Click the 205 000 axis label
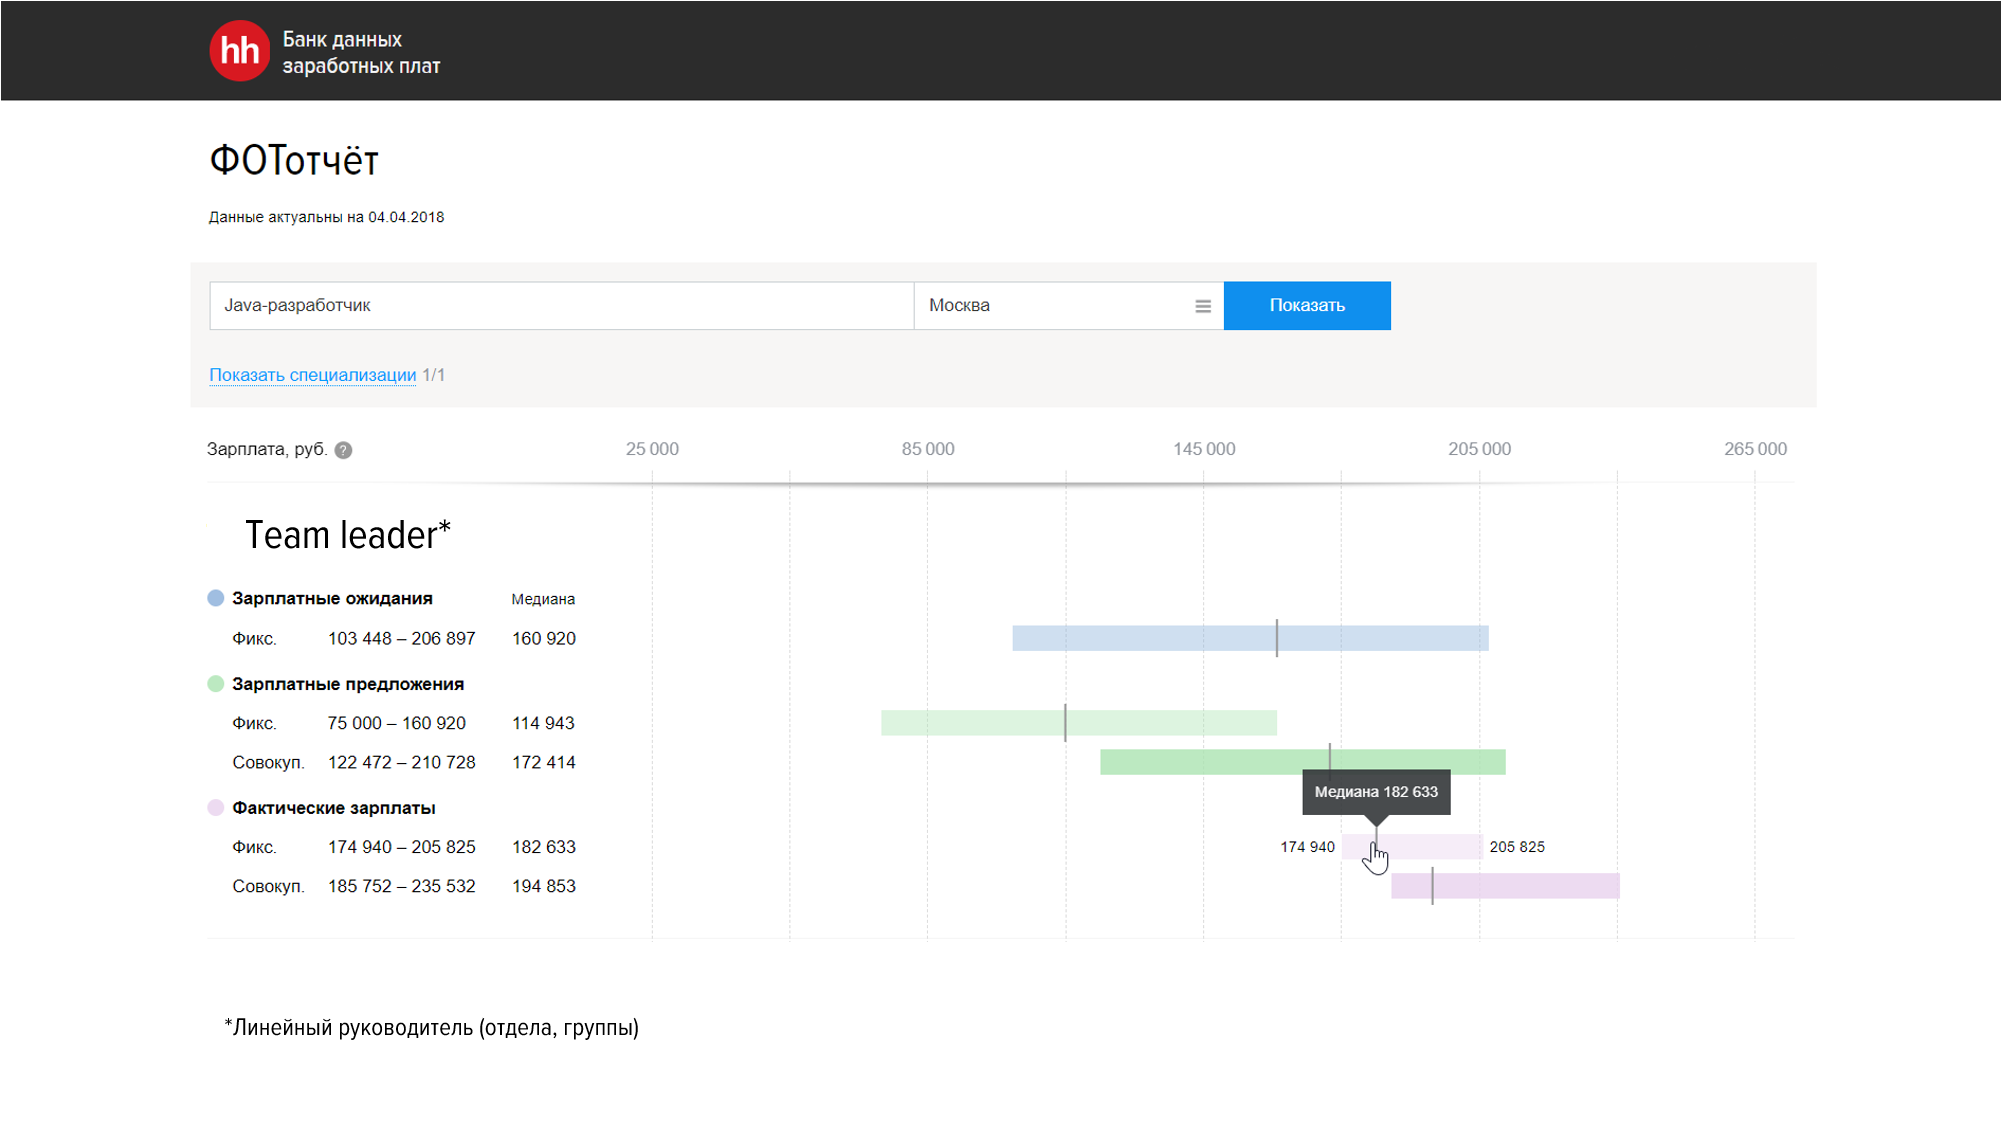Viewport: 2002px width, 1127px height. (1480, 449)
